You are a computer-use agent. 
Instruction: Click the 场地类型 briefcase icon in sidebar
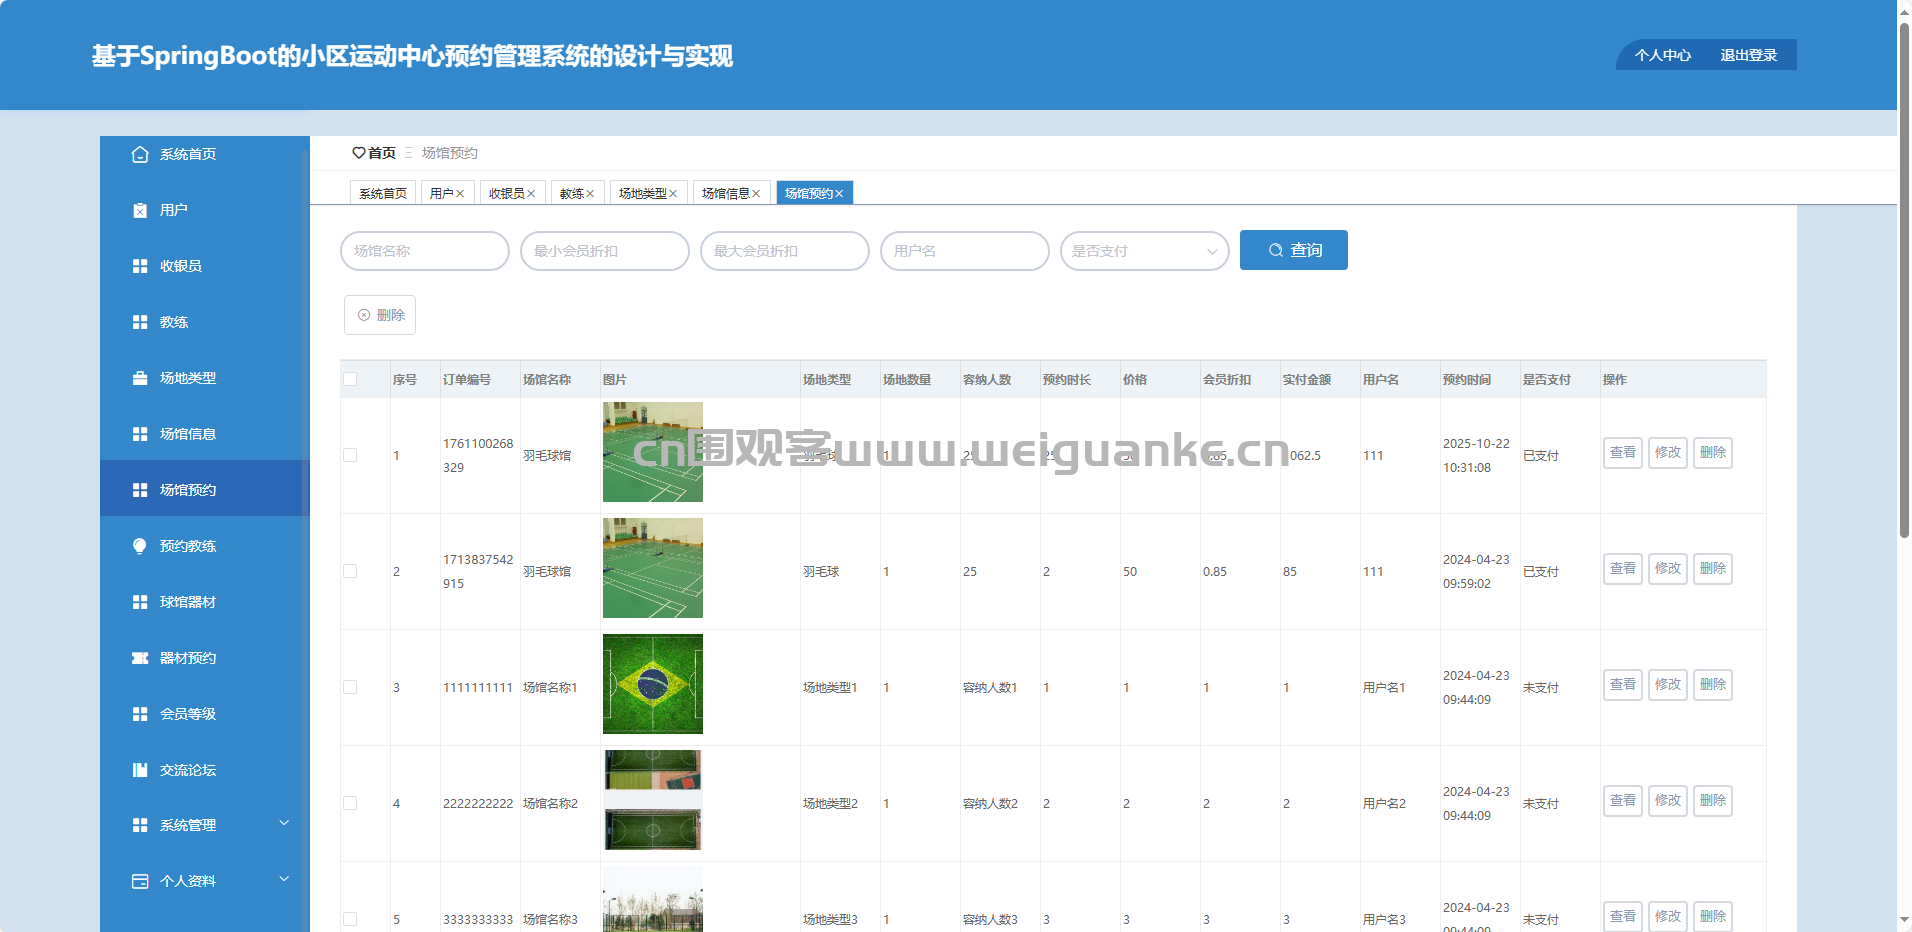(140, 378)
